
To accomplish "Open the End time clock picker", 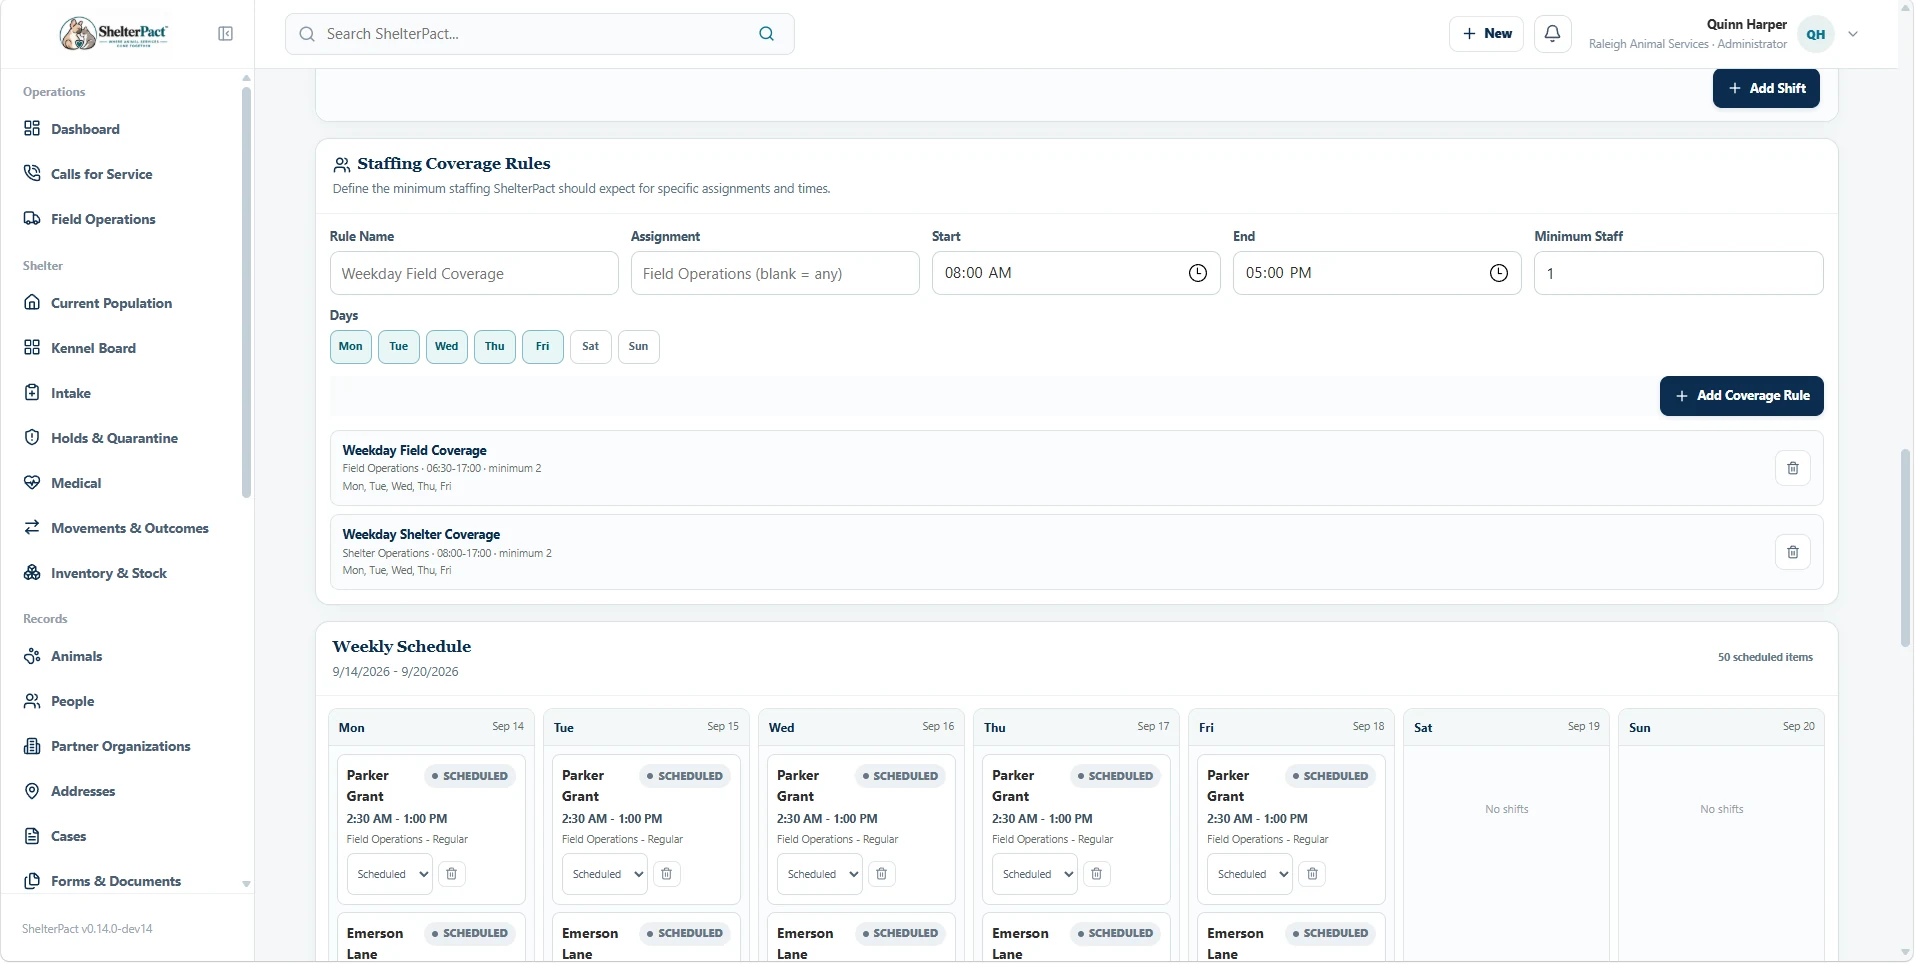I will click(1499, 273).
